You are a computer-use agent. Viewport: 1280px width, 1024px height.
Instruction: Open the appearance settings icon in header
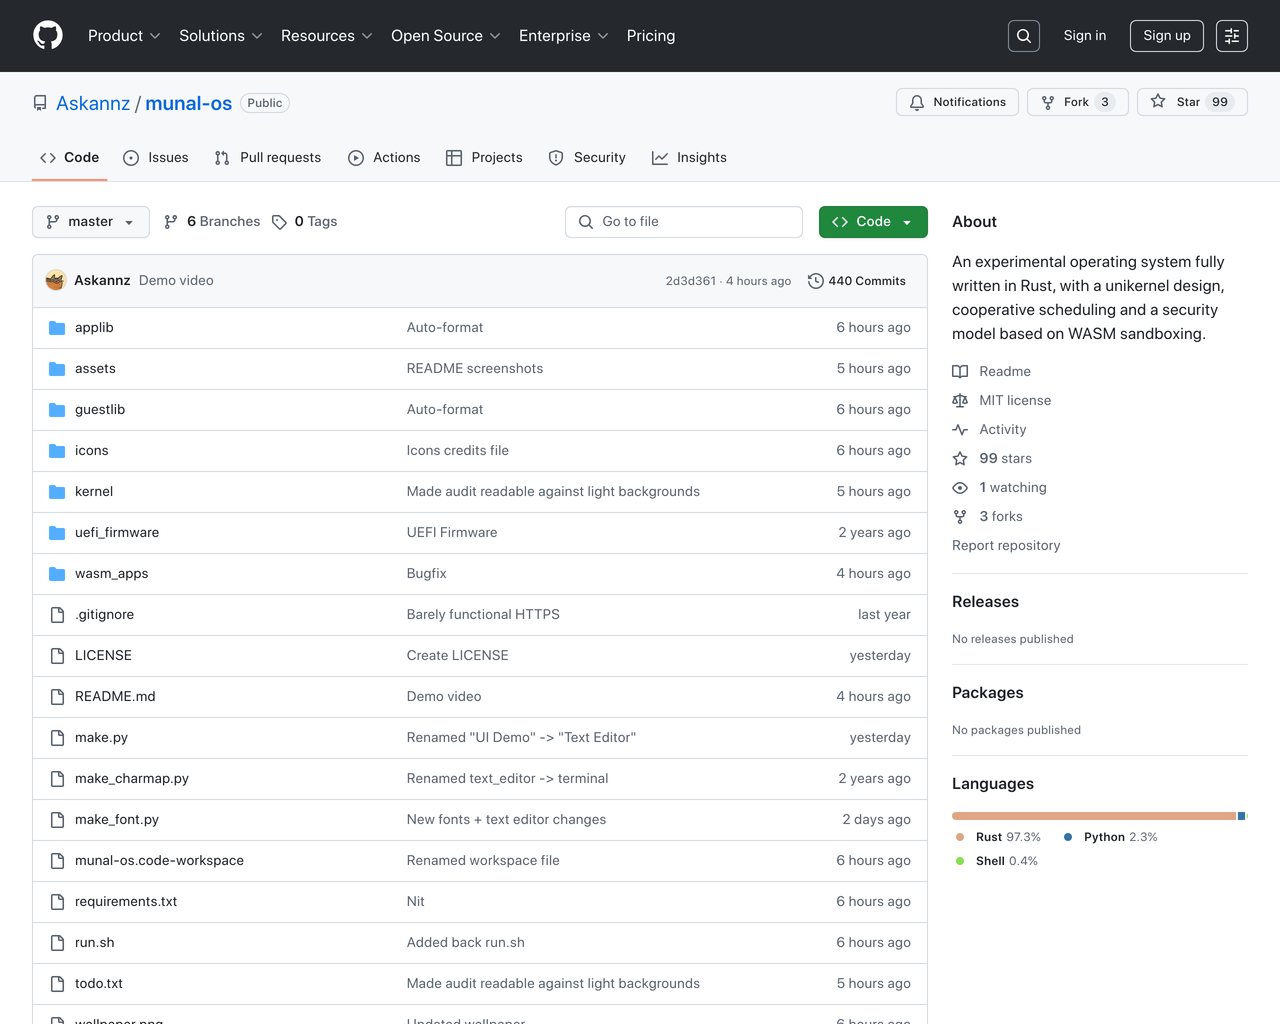(x=1232, y=36)
